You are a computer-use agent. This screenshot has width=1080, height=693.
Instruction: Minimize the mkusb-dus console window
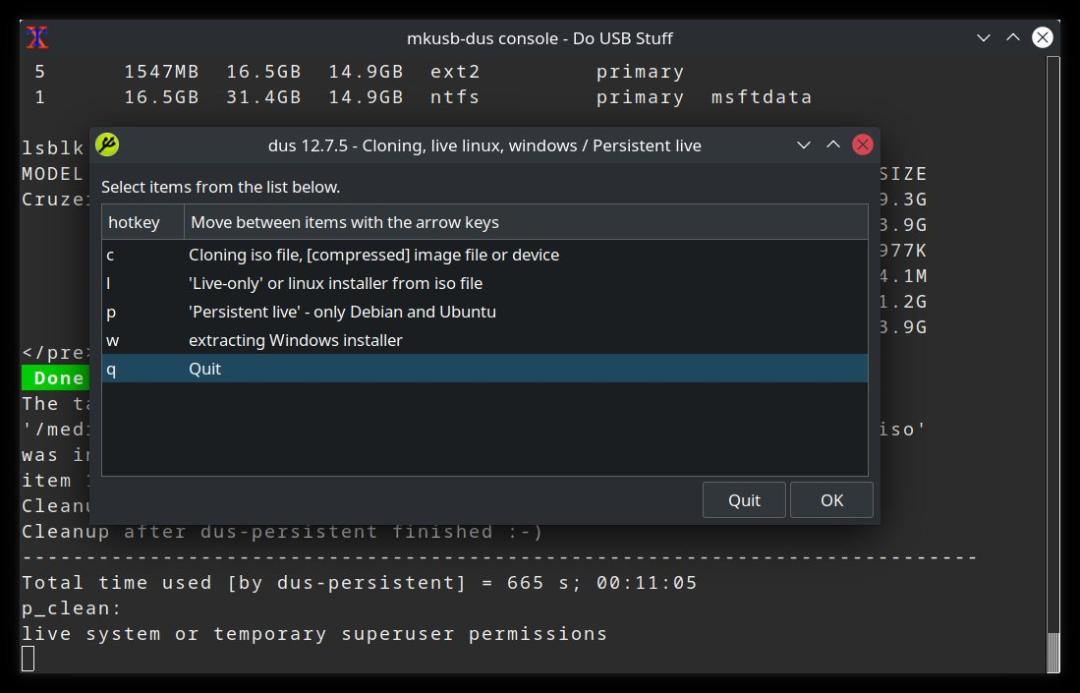(983, 37)
